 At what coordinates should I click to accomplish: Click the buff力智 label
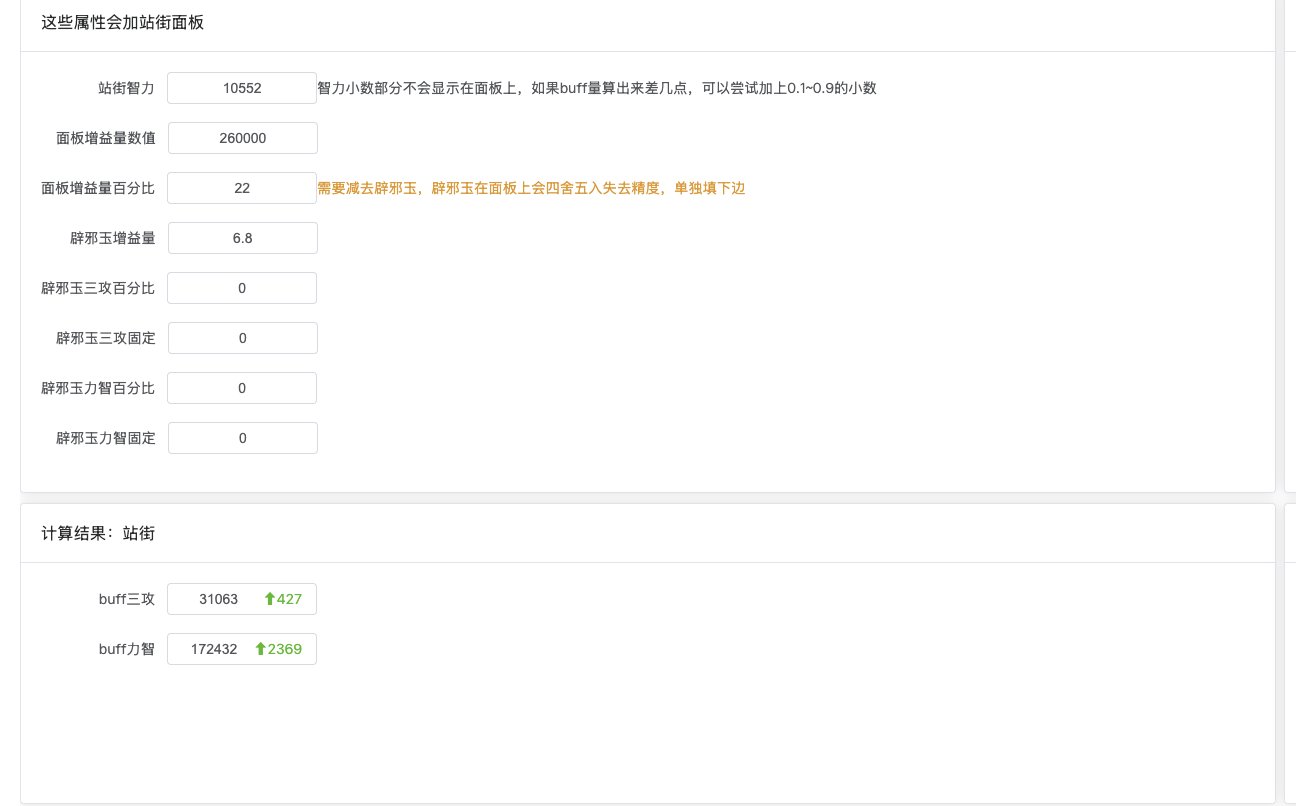pyautogui.click(x=126, y=649)
